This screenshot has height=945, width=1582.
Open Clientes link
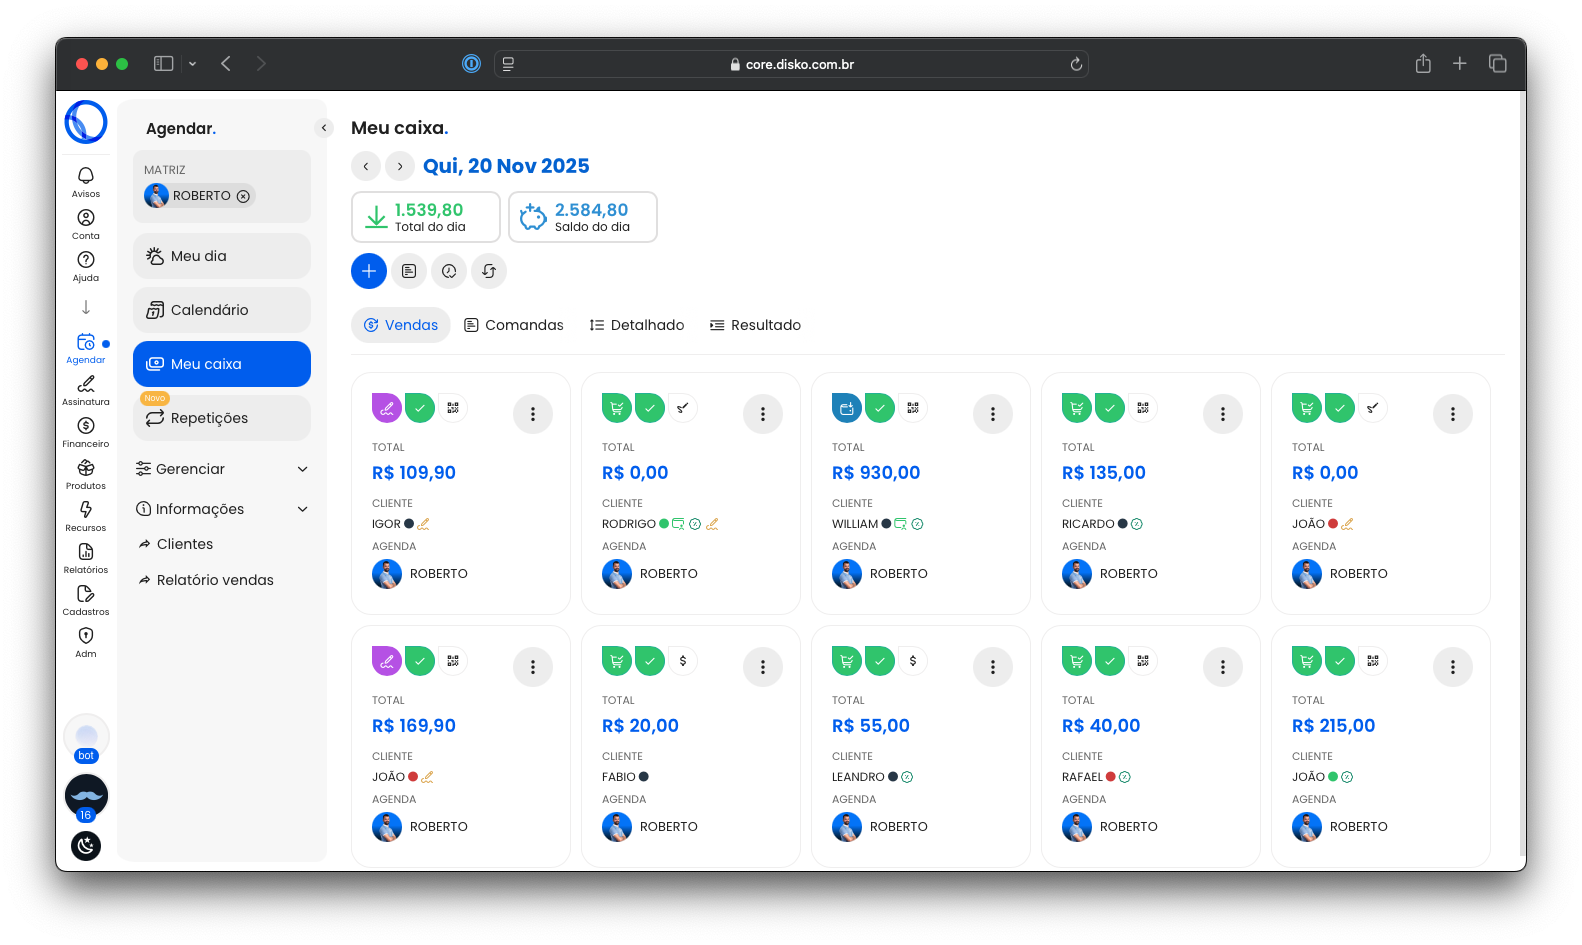pos(176,544)
